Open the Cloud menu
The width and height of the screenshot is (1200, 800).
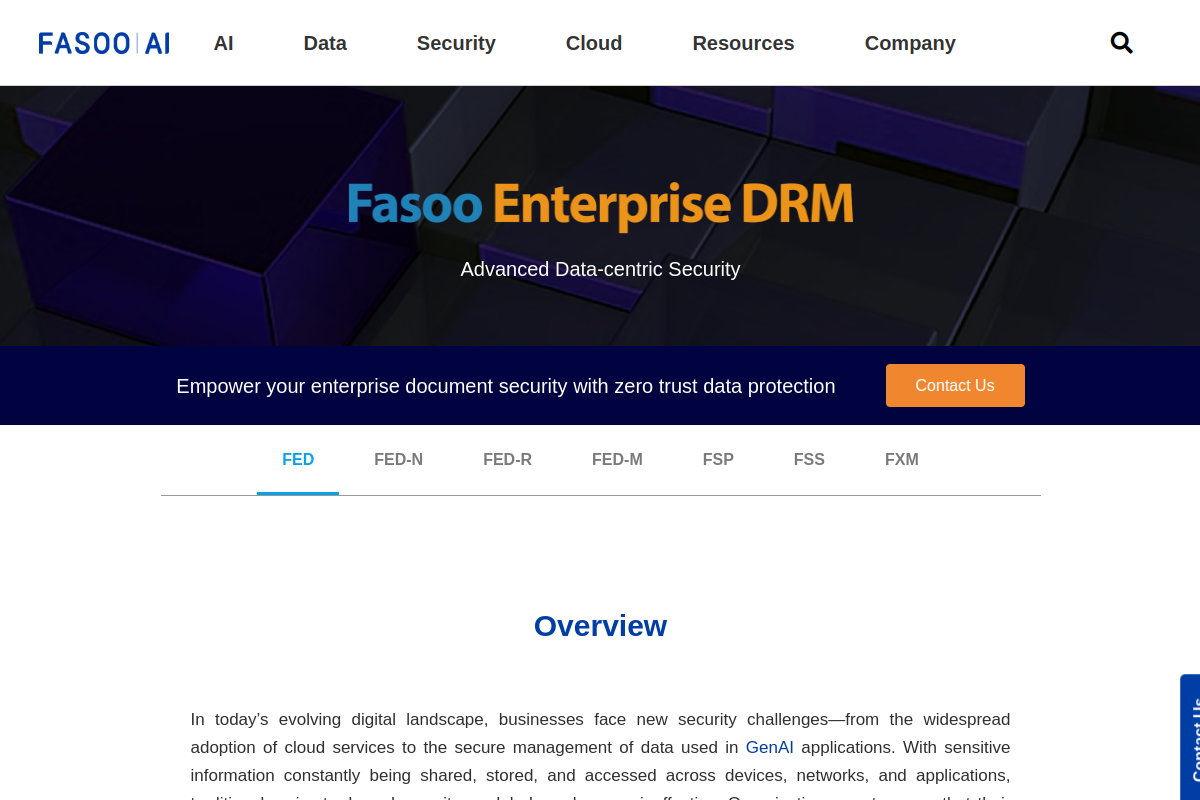coord(594,43)
